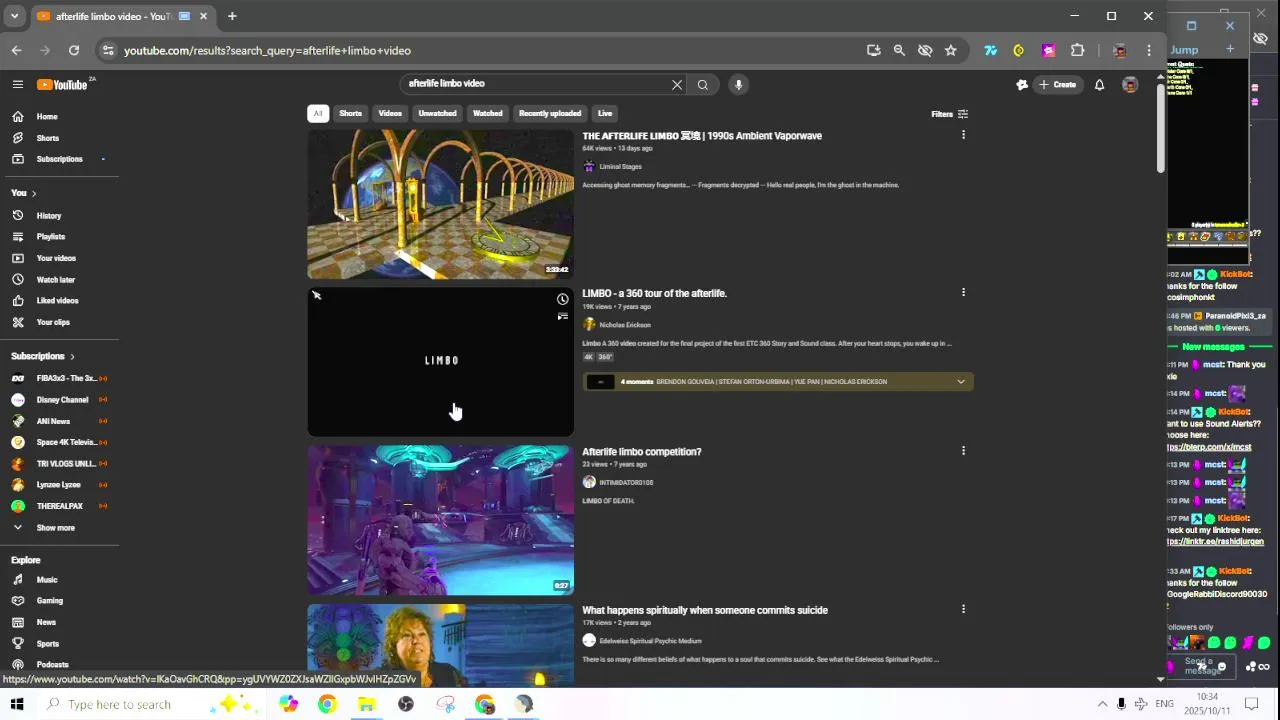Viewport: 1280px width, 720px height.
Task: Open more options for Afterlife limbo competition
Action: point(963,451)
